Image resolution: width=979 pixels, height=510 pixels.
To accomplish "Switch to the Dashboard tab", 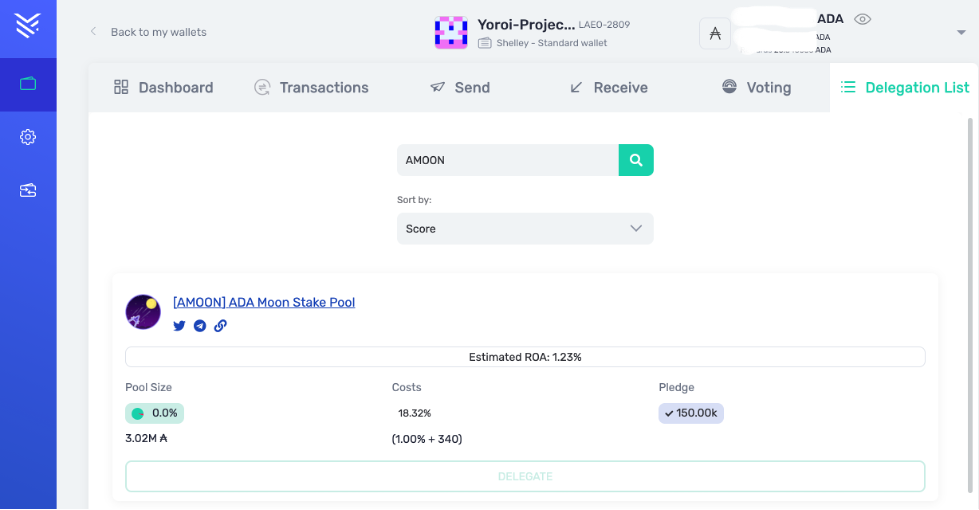I will tap(164, 87).
